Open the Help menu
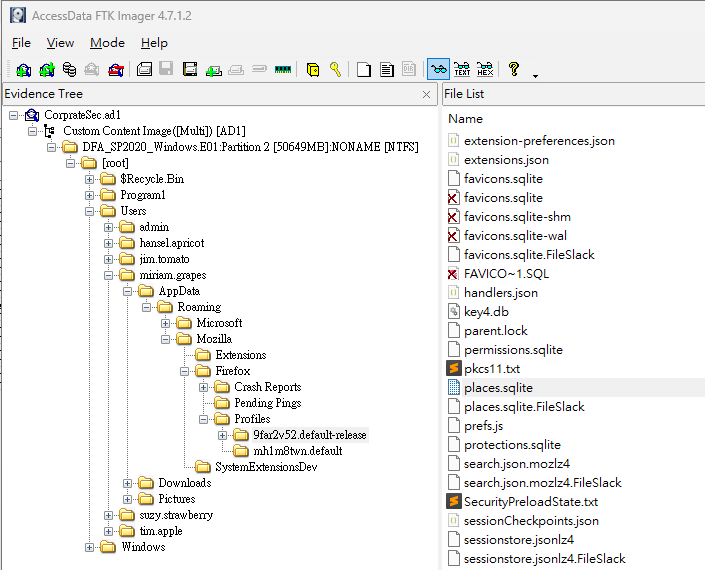The width and height of the screenshot is (705, 570). click(x=154, y=43)
